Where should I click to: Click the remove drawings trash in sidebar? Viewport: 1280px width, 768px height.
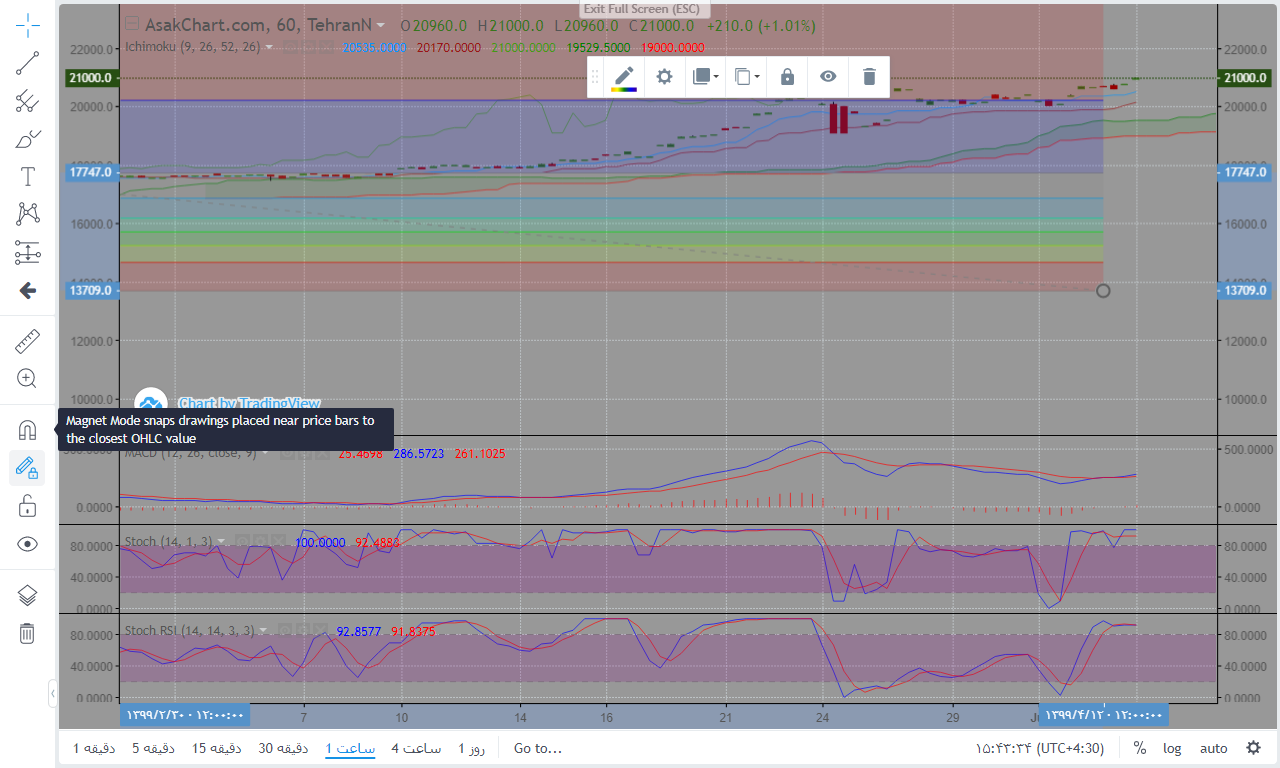[x=28, y=633]
